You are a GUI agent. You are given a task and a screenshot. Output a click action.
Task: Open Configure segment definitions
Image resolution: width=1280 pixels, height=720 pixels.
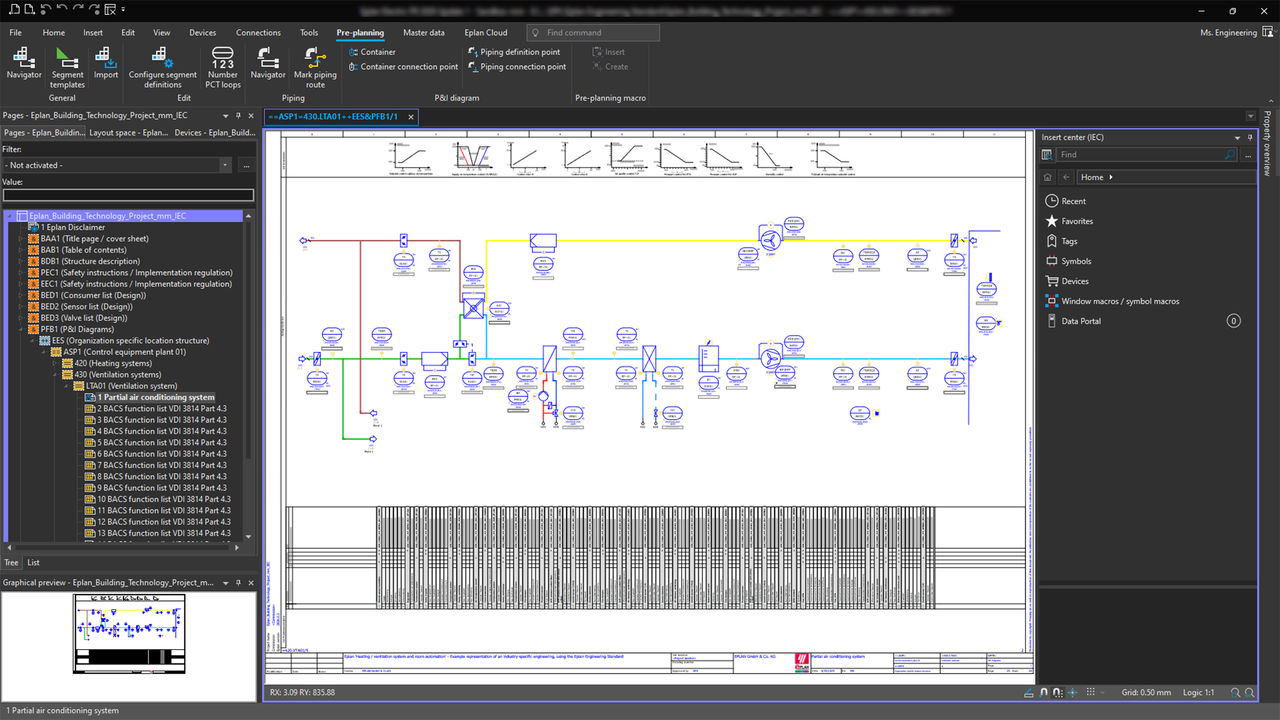162,60
